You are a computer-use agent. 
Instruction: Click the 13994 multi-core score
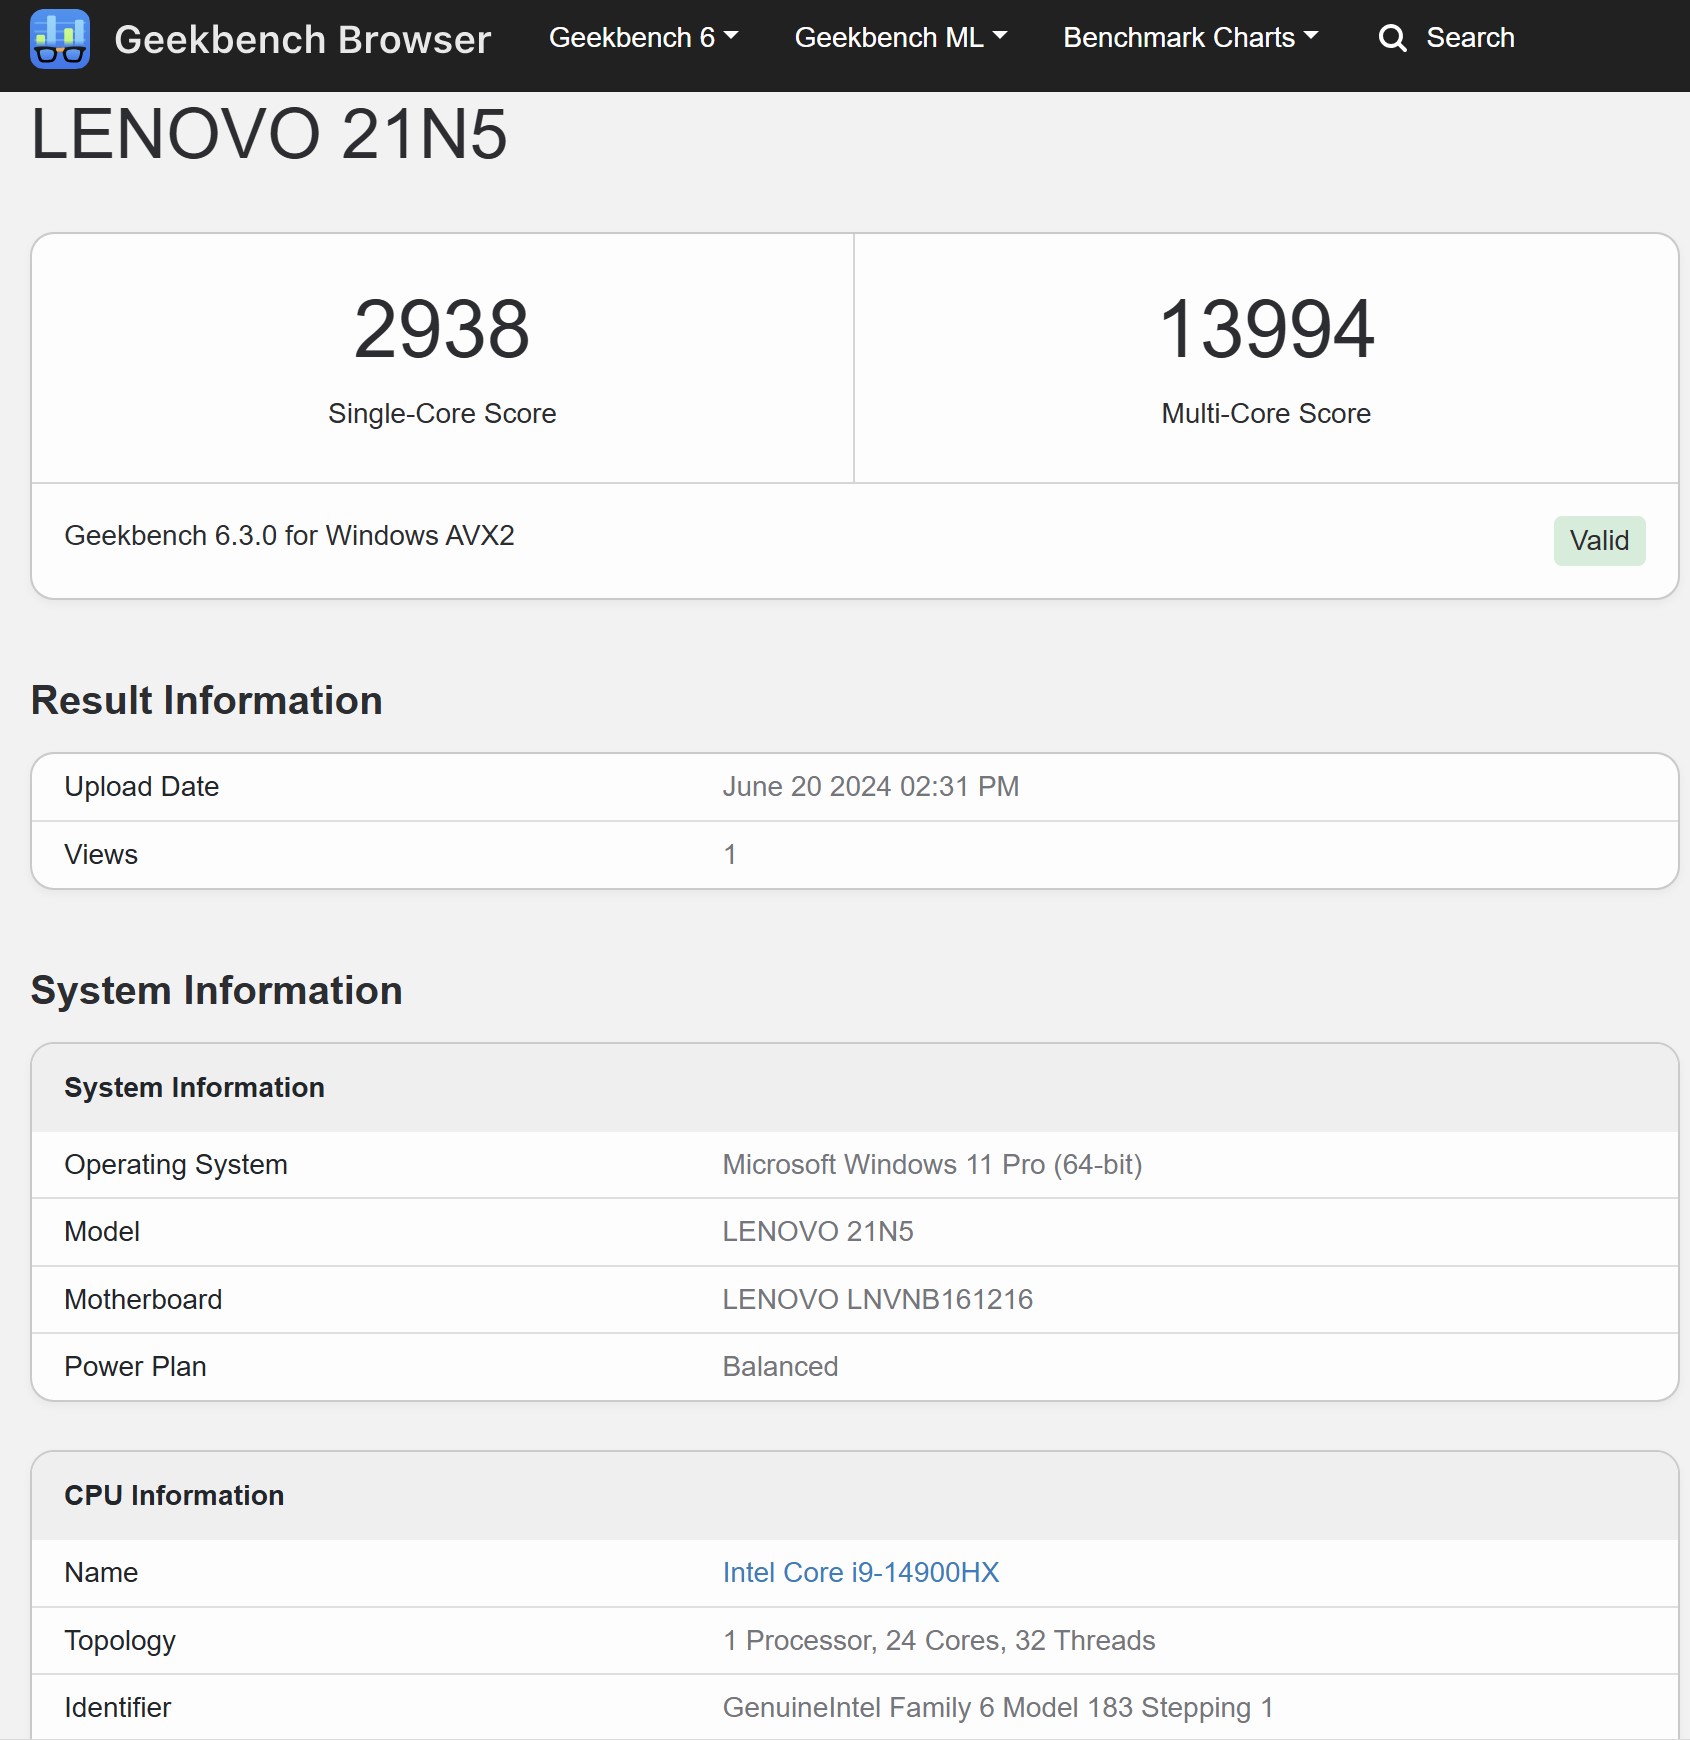tap(1265, 330)
